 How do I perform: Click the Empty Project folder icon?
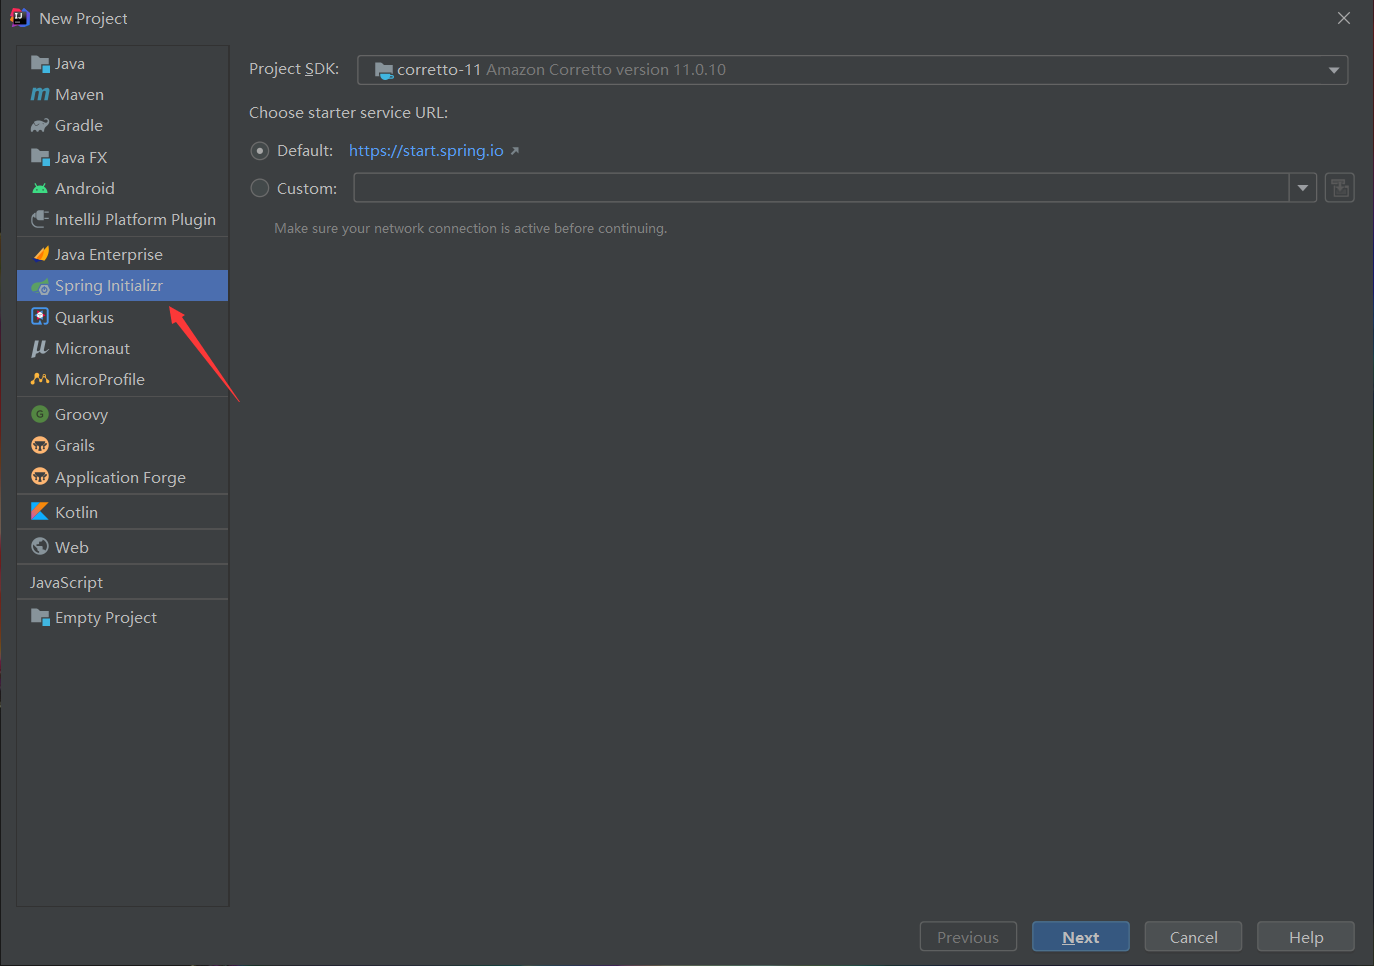pyautogui.click(x=40, y=617)
